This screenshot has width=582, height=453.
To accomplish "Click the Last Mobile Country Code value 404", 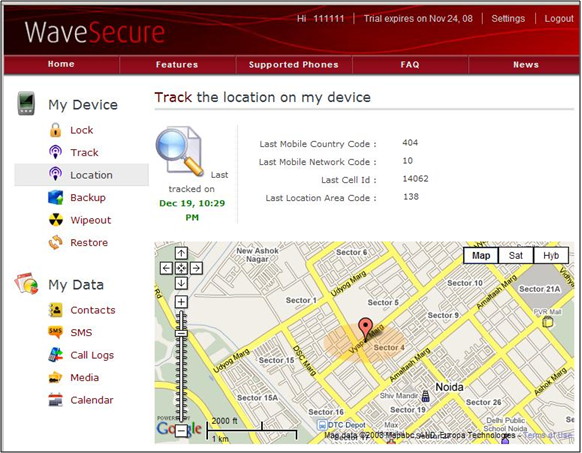I will tap(410, 143).
